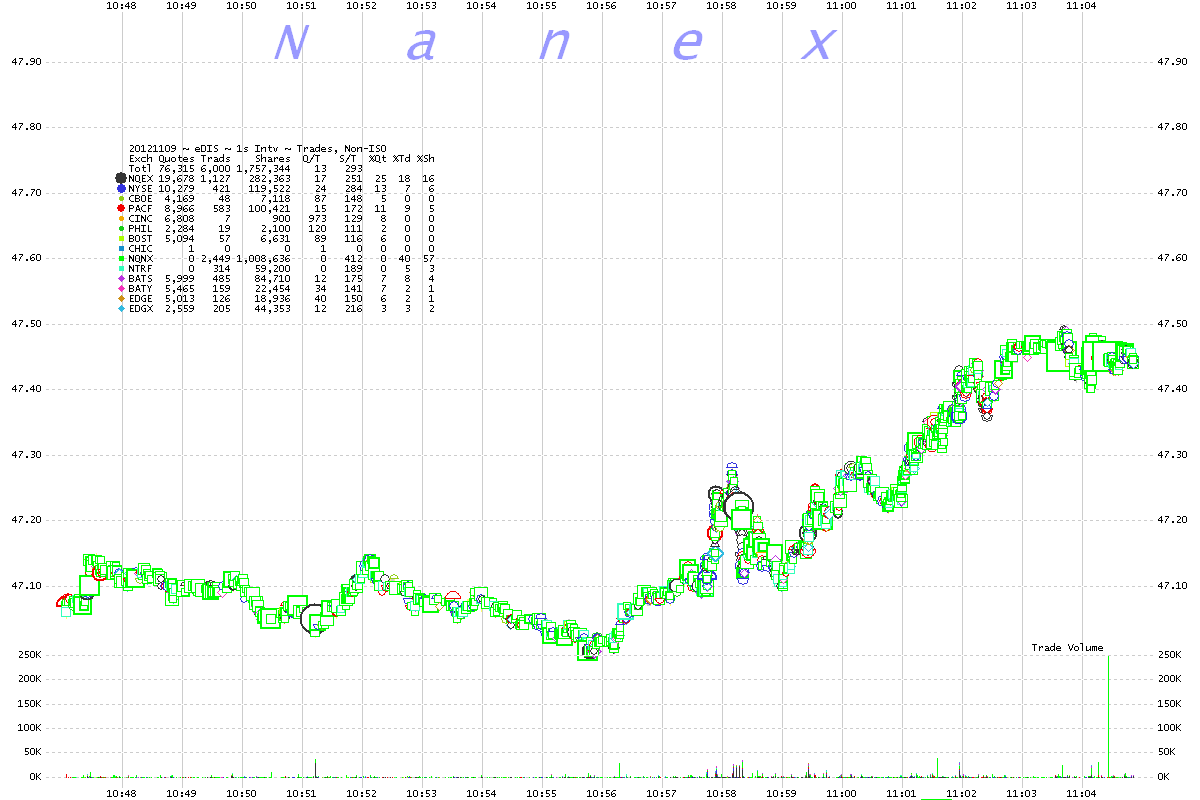Click the EDGX shares value '44,353'
The height and width of the screenshot is (800, 1200).
(x=273, y=308)
